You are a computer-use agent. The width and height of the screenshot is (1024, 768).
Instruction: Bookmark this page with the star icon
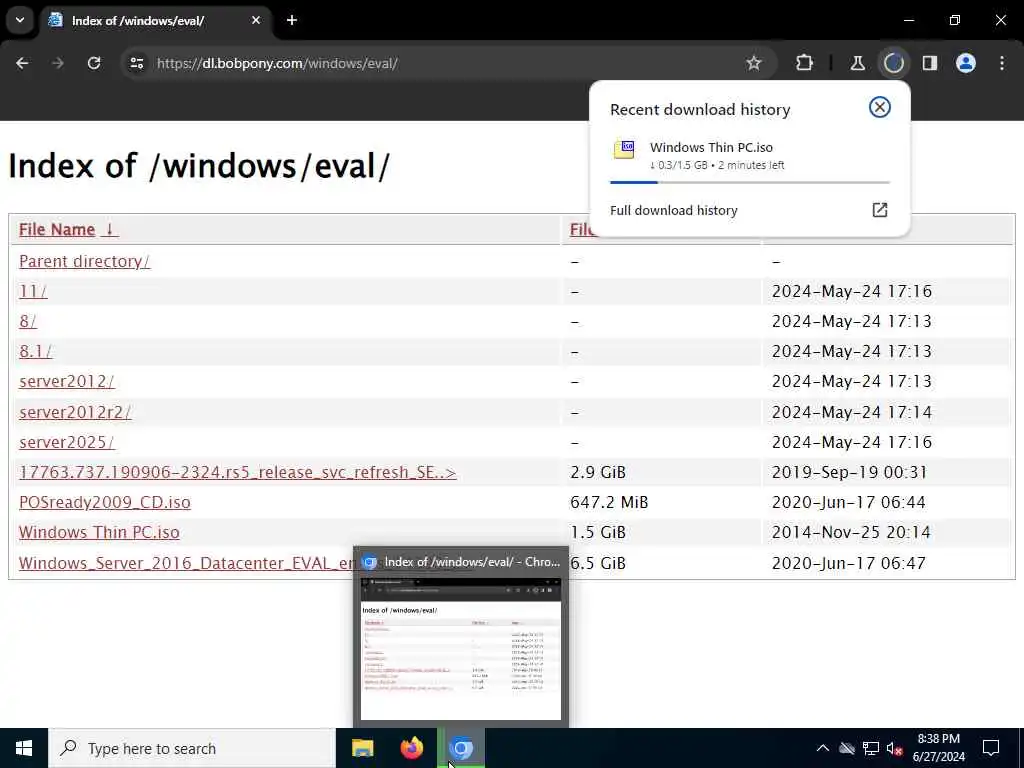754,63
